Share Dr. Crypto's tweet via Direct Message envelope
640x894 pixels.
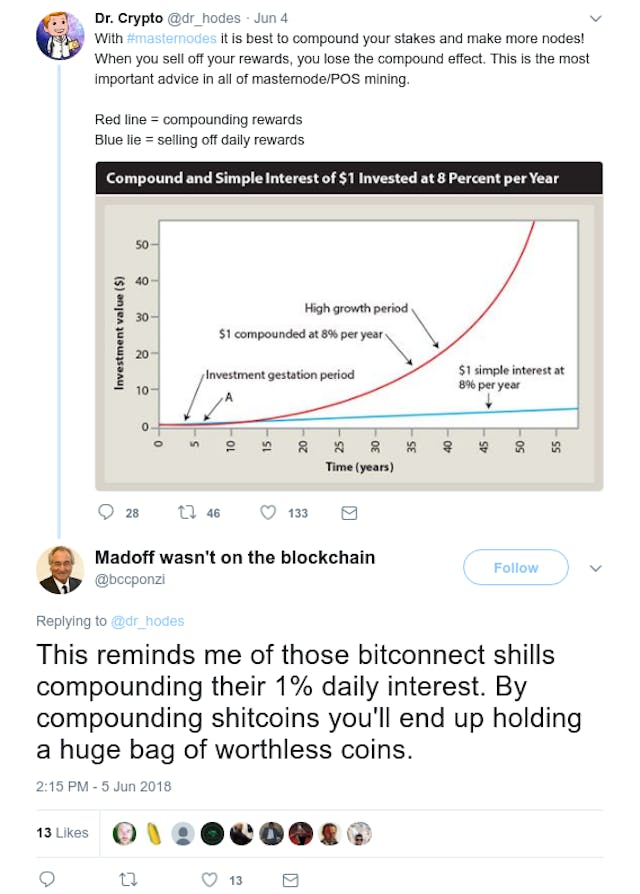click(348, 512)
